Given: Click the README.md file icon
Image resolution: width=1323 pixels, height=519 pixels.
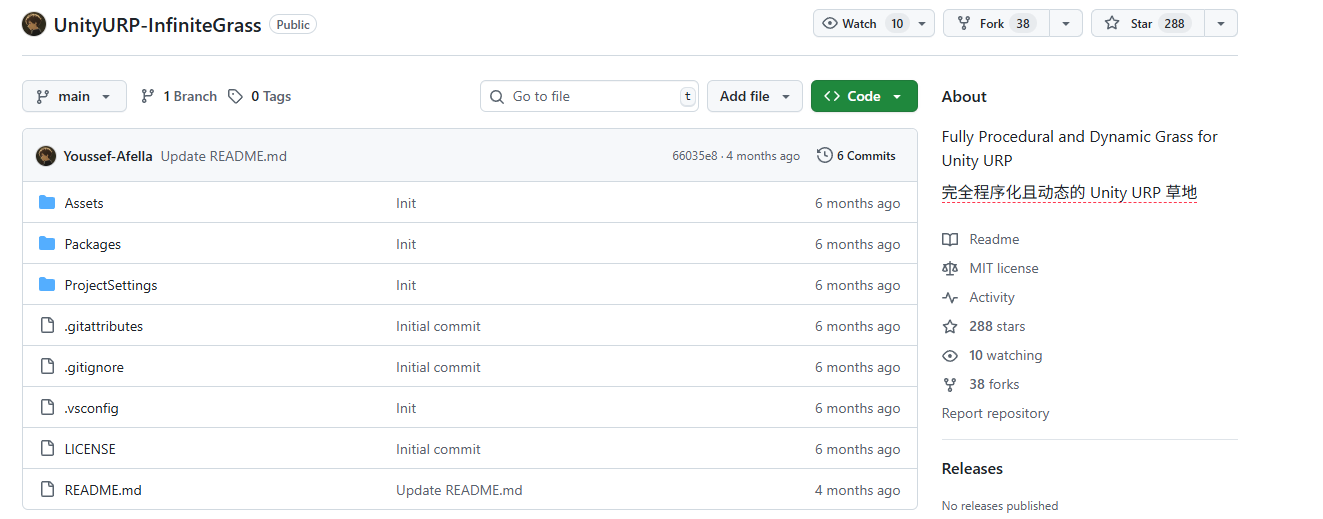Looking at the screenshot, I should coord(47,490).
